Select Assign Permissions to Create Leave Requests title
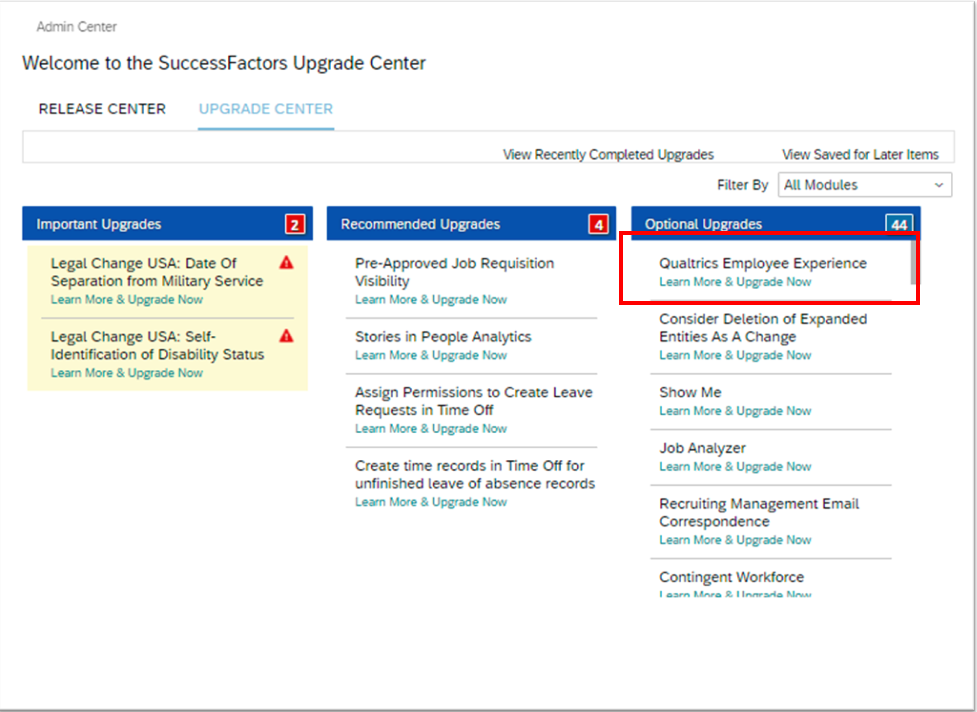Image resolution: width=977 pixels, height=712 pixels. pyautogui.click(x=474, y=401)
